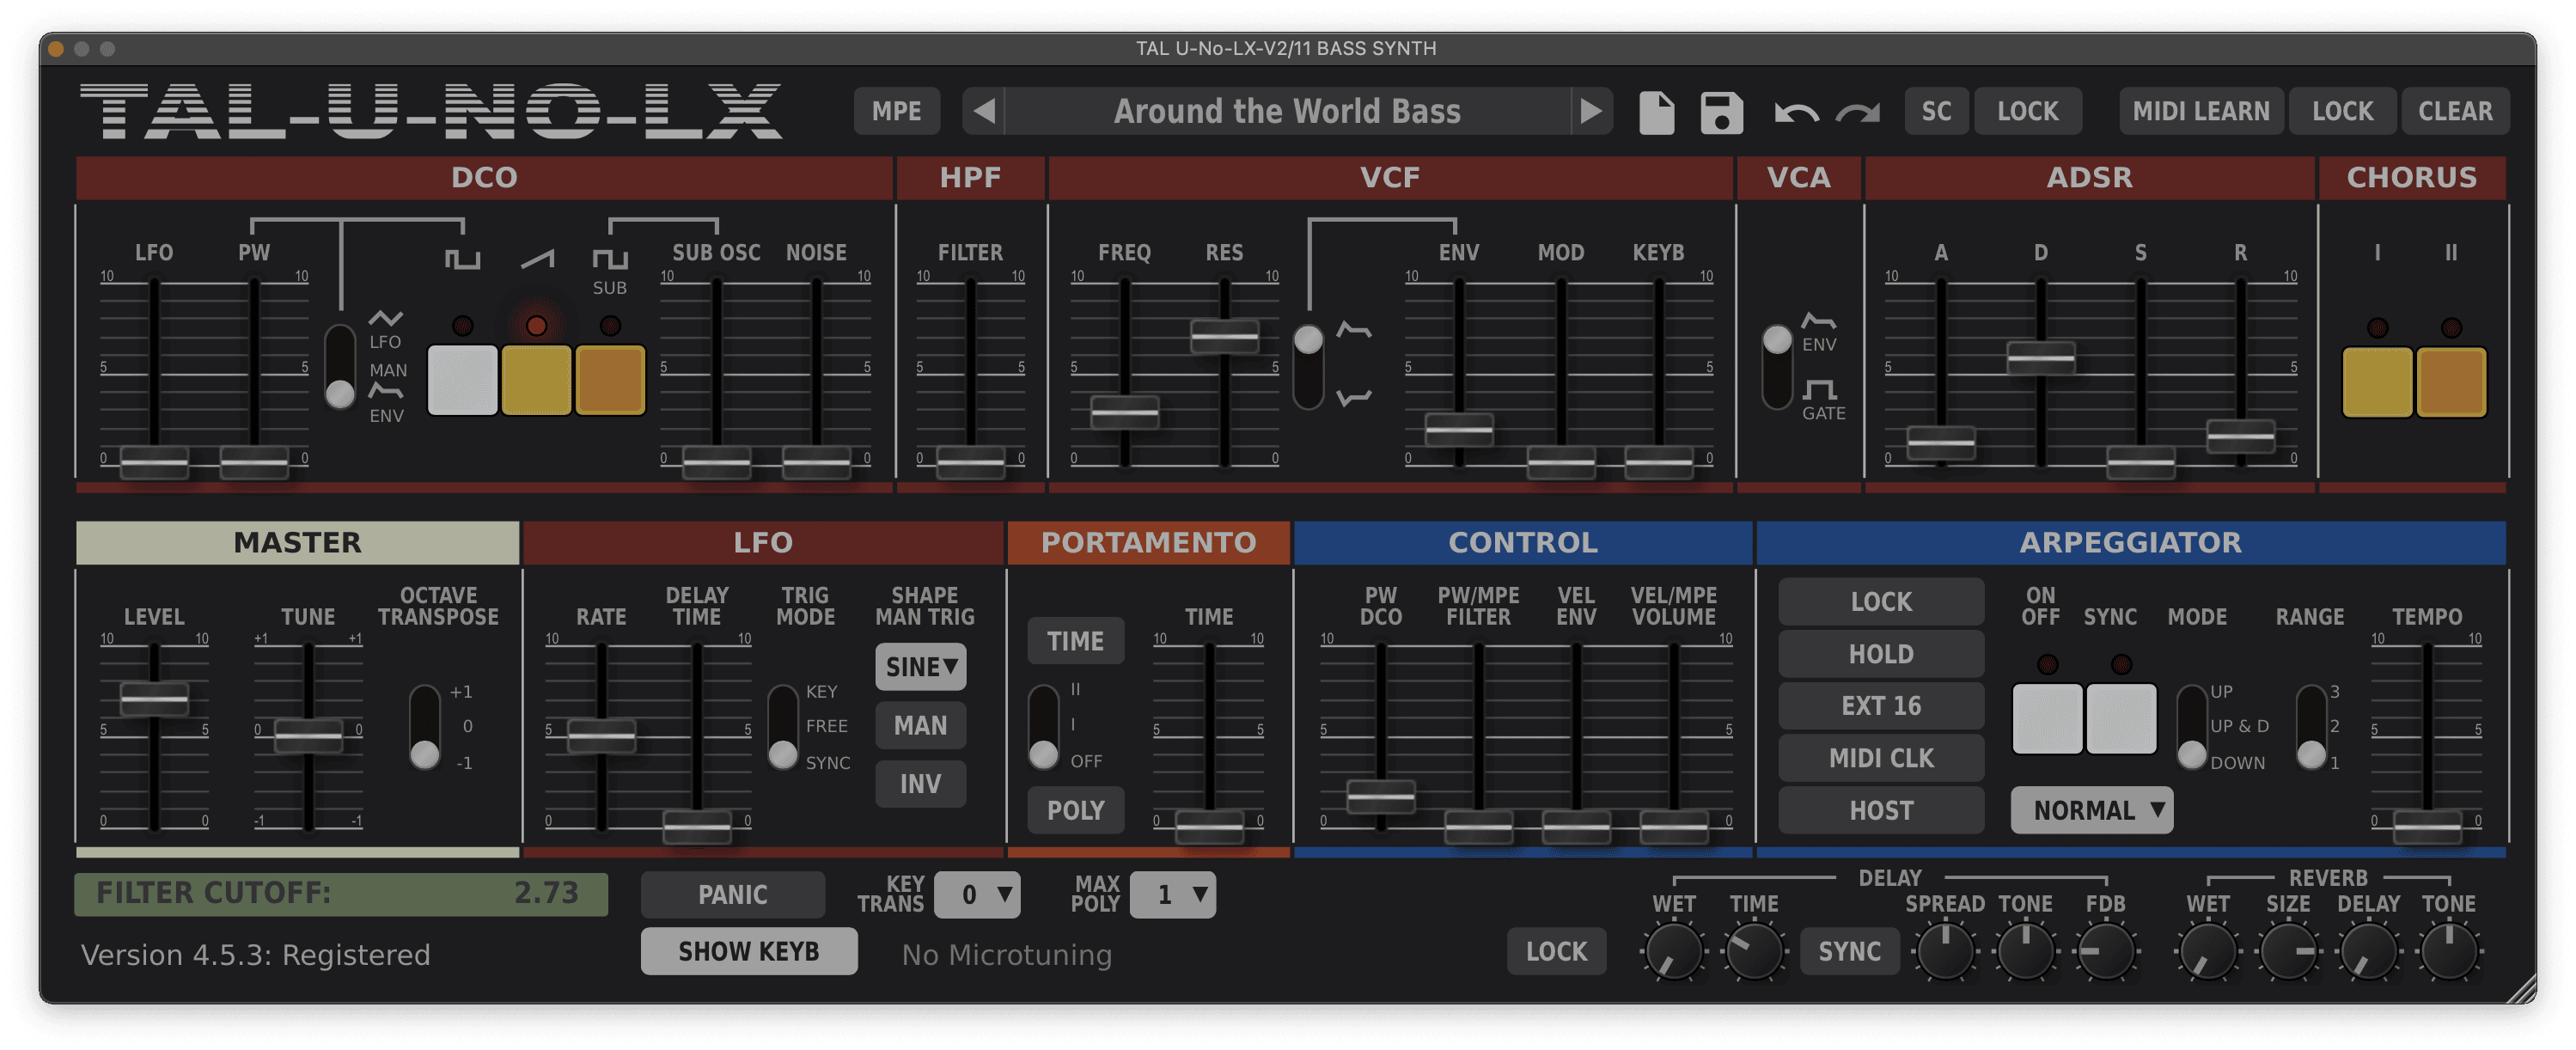Click the preset name Around the World Bass
Image resolution: width=2576 pixels, height=1050 pixels.
pyautogui.click(x=1287, y=111)
